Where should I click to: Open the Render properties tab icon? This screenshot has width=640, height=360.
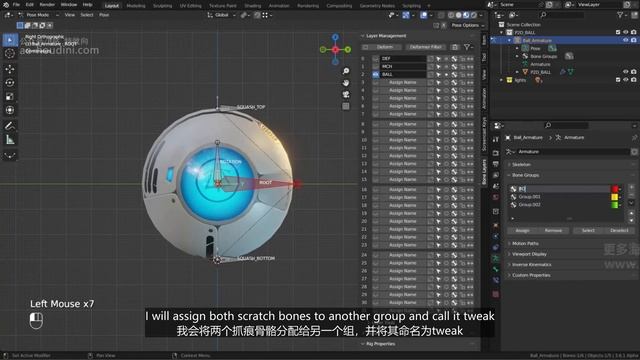tap(496, 153)
